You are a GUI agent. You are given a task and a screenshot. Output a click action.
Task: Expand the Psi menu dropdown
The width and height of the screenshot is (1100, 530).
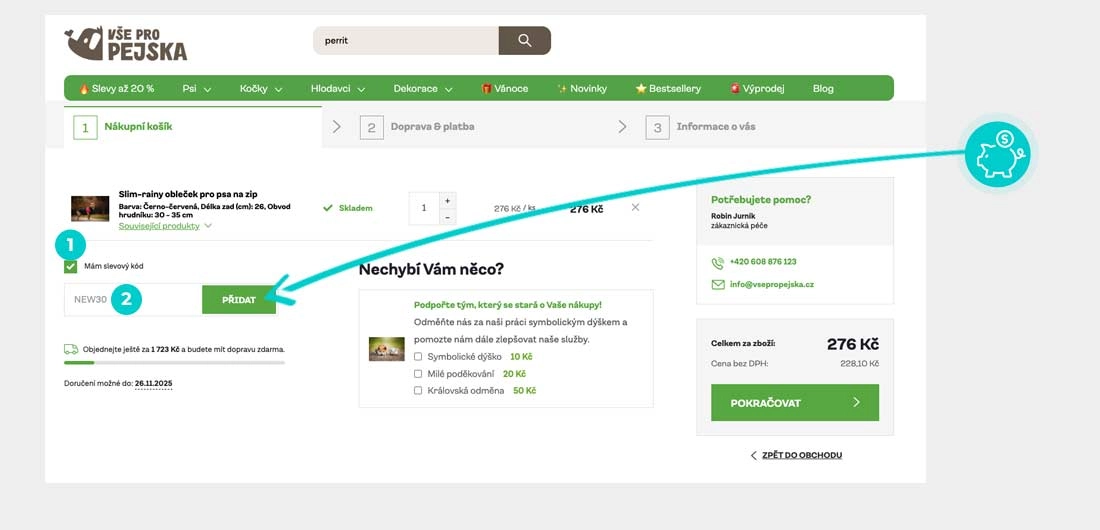[196, 89]
